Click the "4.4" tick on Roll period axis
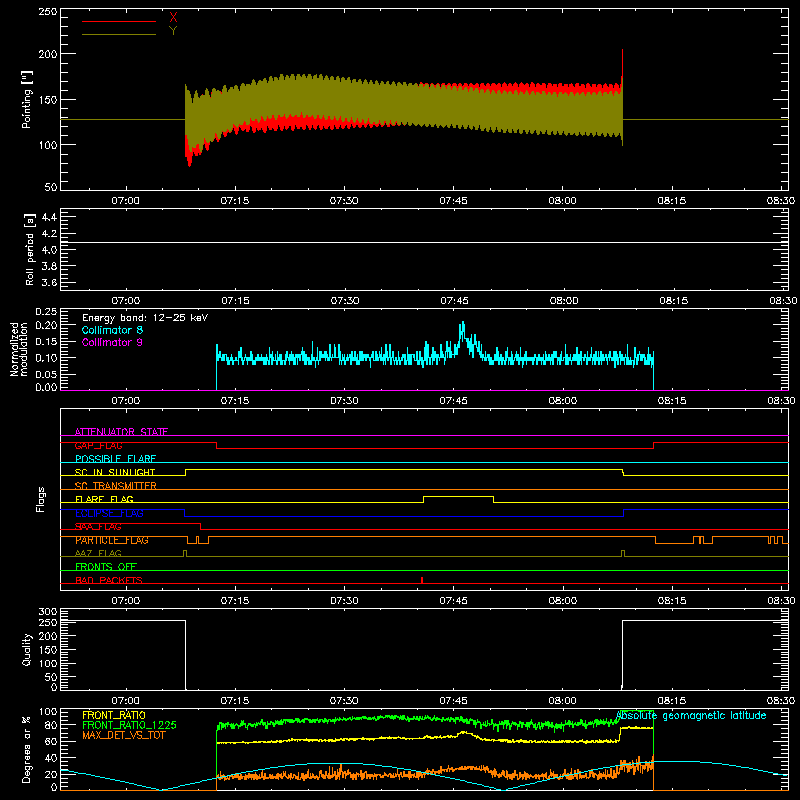Image resolution: width=800 pixels, height=800 pixels. [x=49, y=218]
